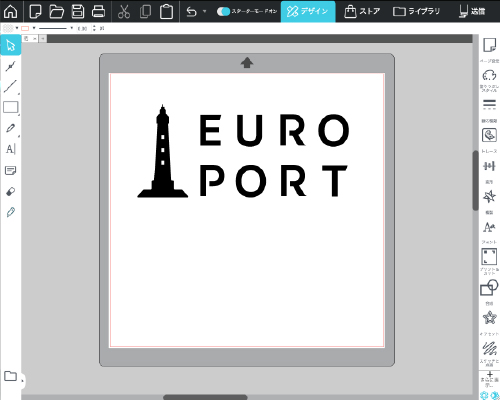The image size is (500, 400).
Task: Choose the Select arrow tool
Action: (11, 45)
